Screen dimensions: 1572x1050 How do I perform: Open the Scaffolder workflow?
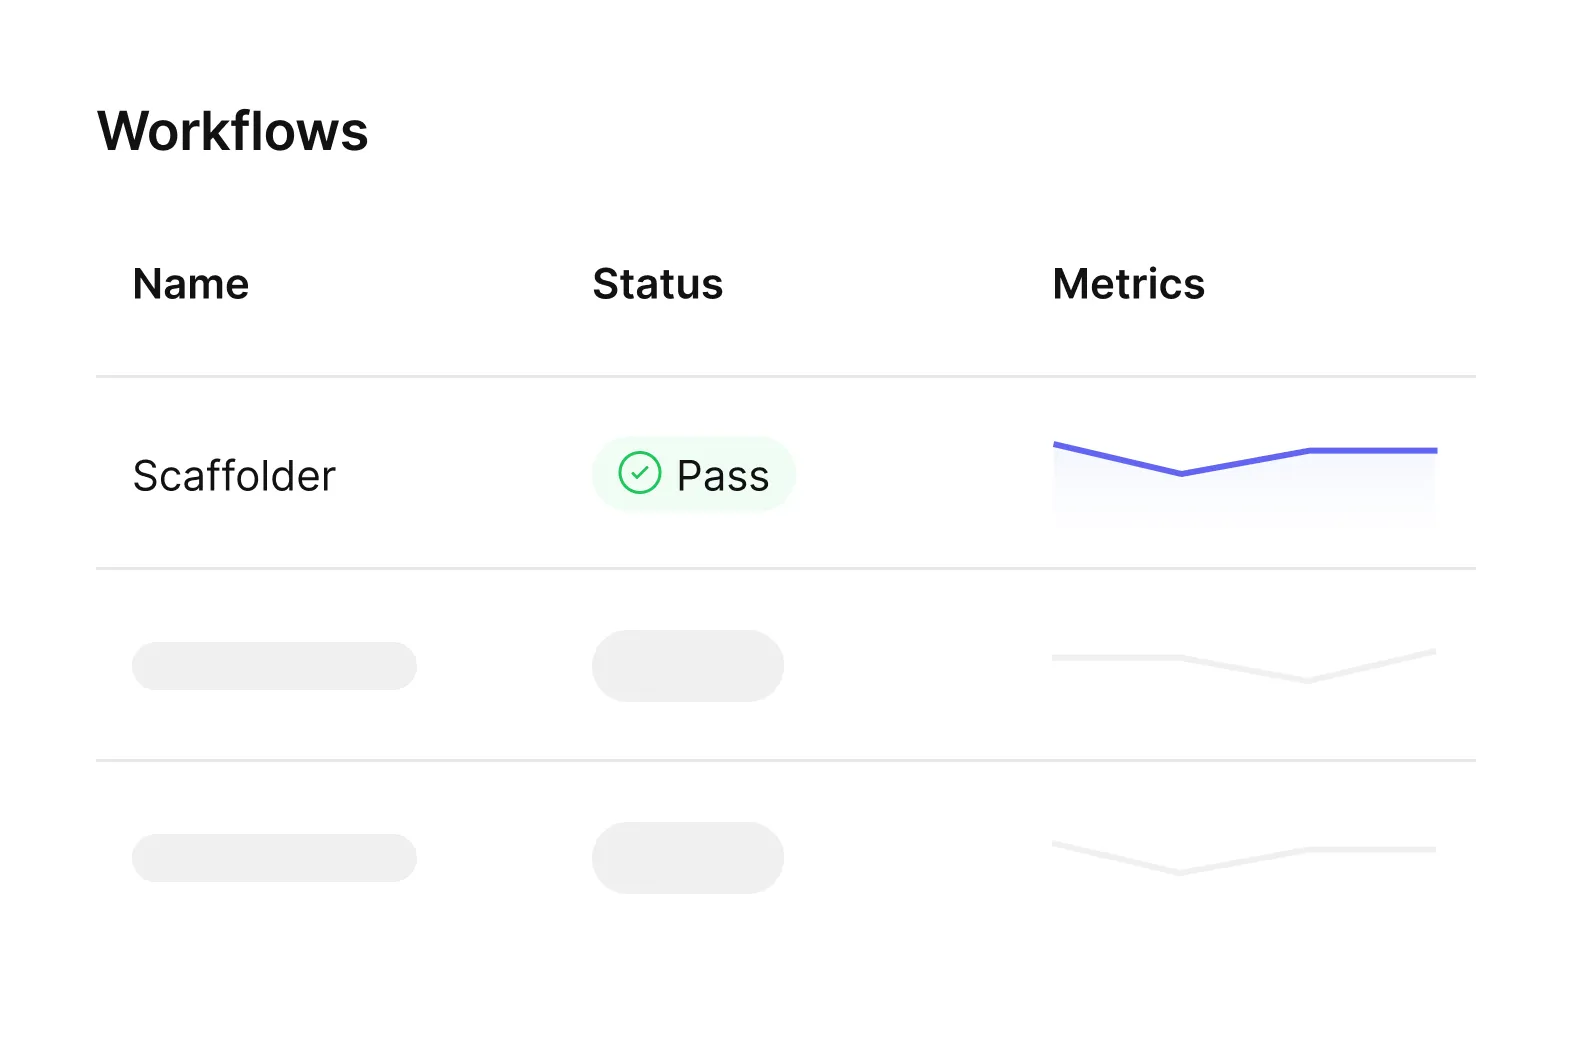(234, 476)
